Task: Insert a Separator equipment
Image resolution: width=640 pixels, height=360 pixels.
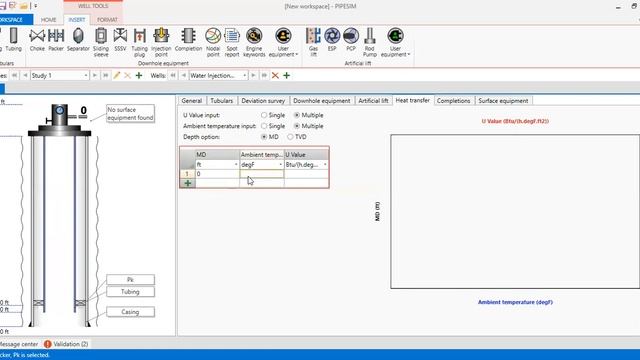Action: 78,40
